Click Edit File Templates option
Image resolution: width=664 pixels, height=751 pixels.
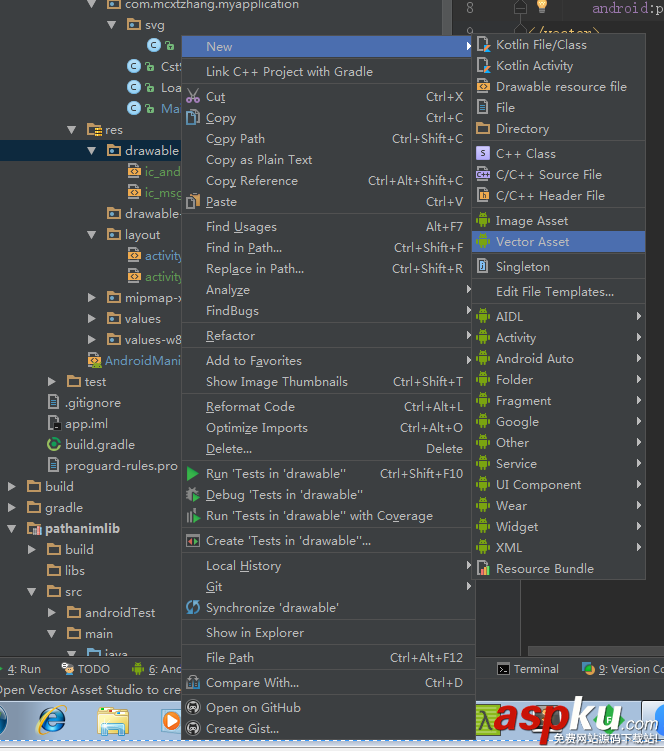554,292
